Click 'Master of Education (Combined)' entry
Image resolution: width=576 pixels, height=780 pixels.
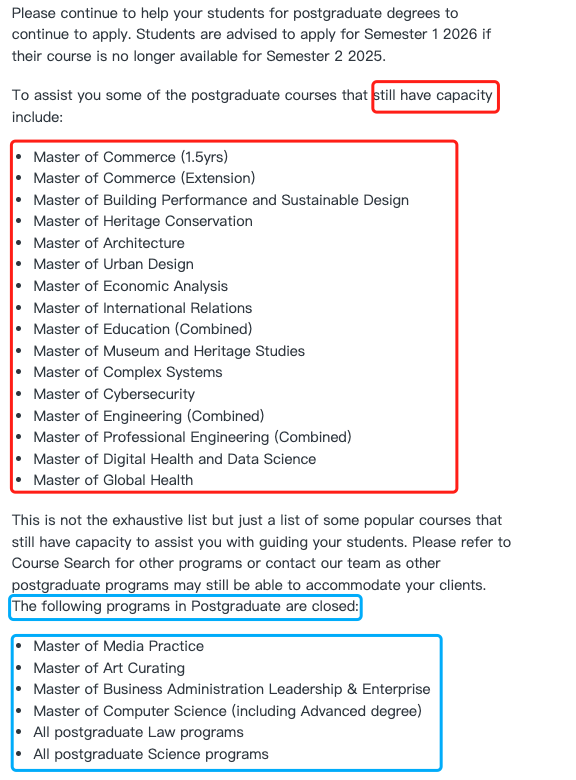pos(143,329)
